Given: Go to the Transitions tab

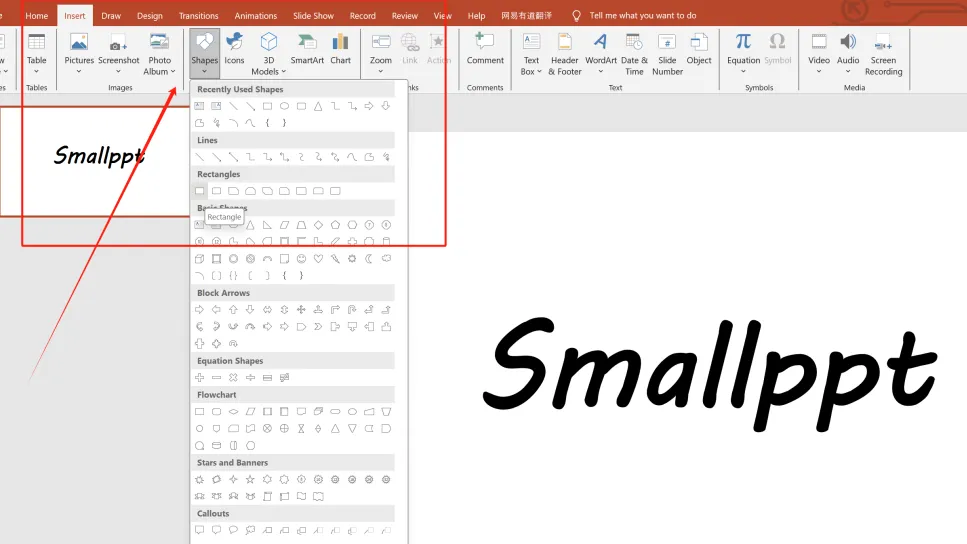Looking at the screenshot, I should pyautogui.click(x=199, y=15).
